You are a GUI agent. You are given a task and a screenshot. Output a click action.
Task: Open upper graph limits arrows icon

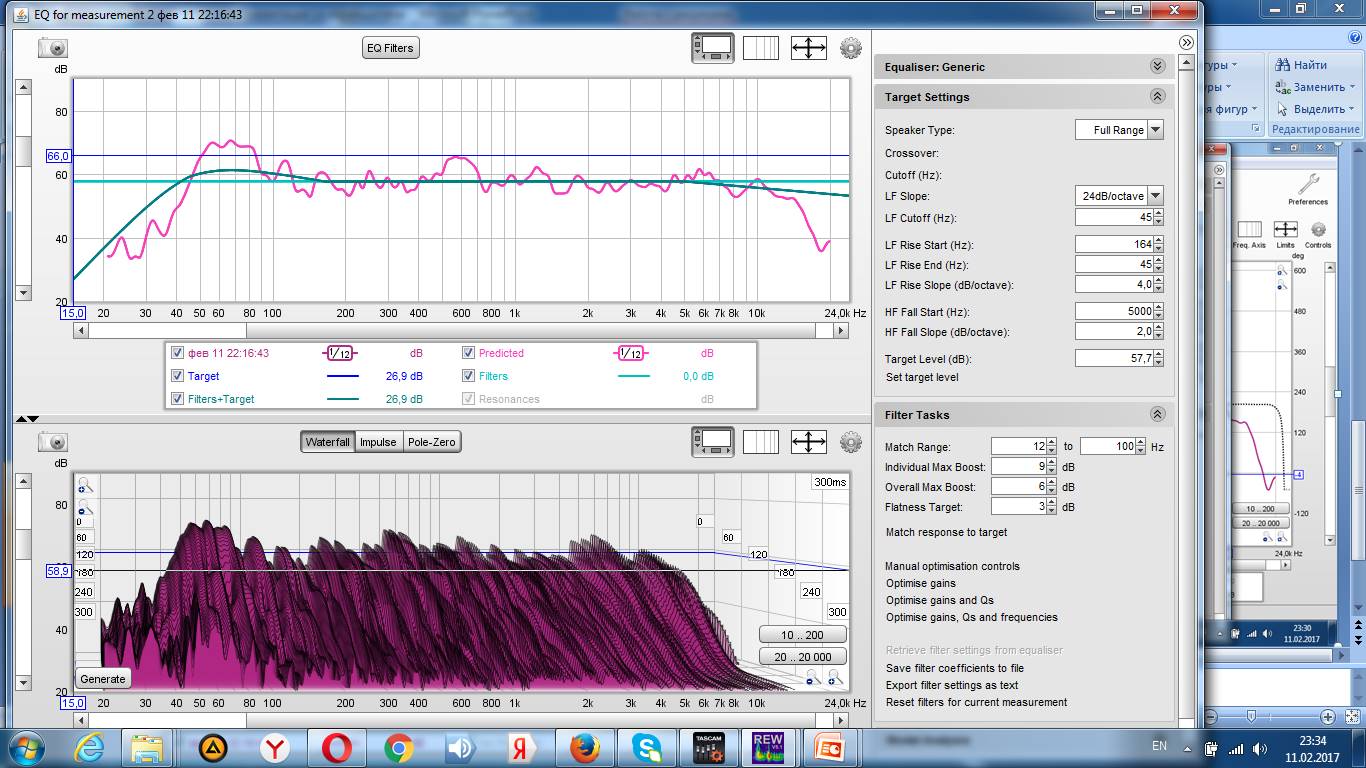pyautogui.click(x=808, y=48)
